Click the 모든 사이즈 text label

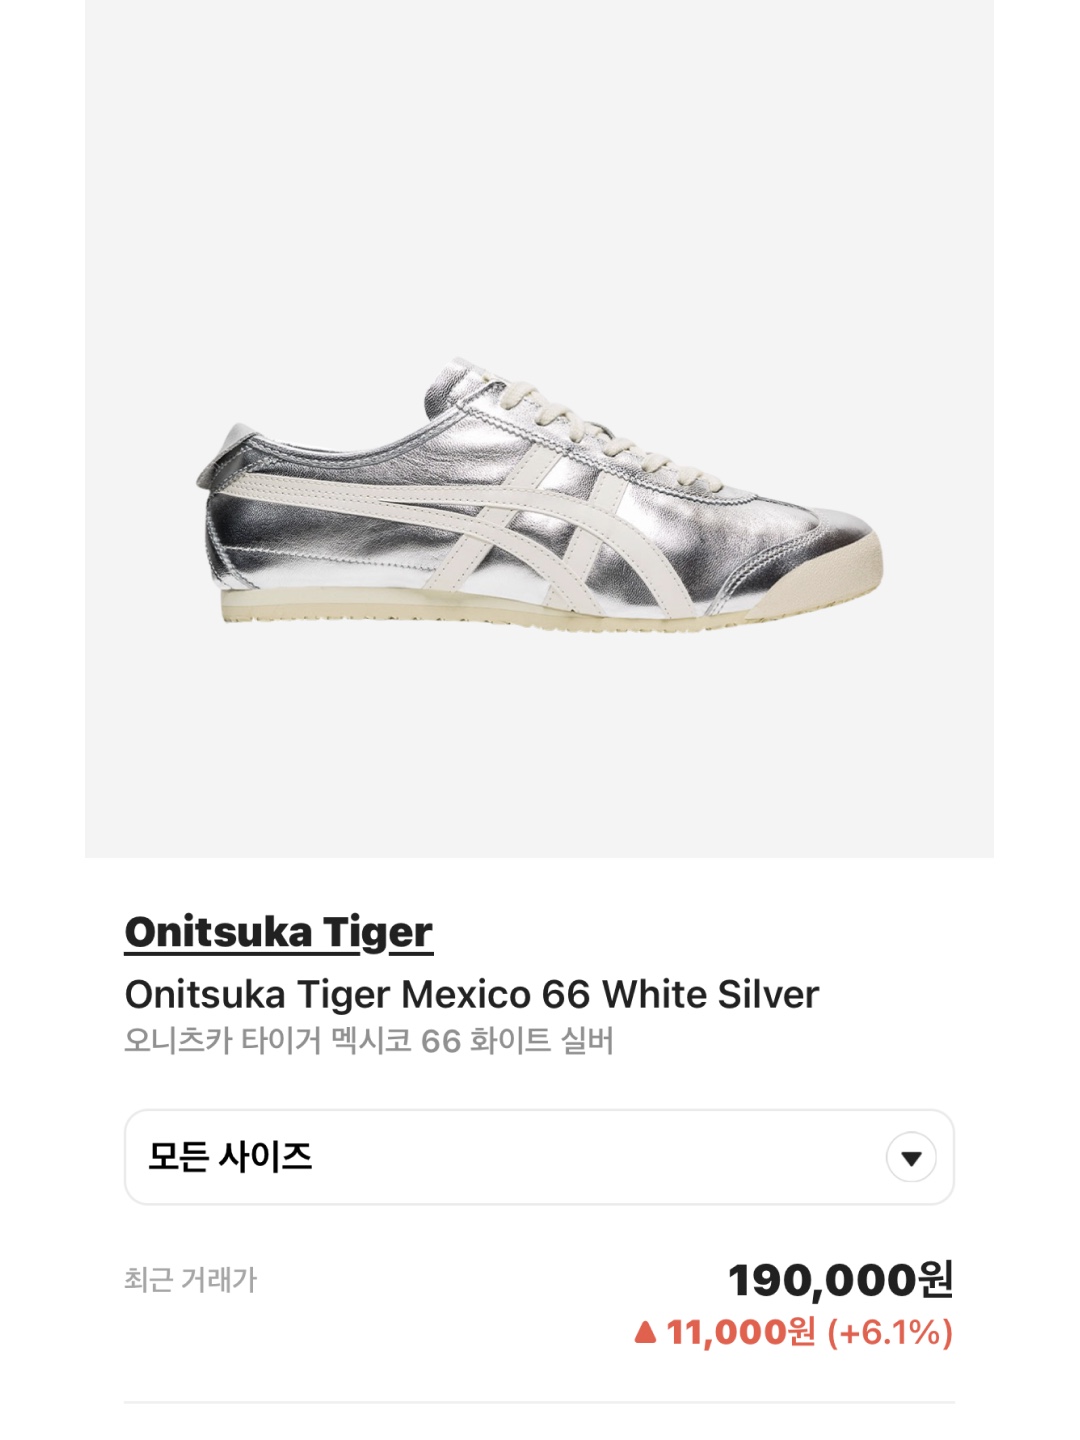pos(230,1157)
